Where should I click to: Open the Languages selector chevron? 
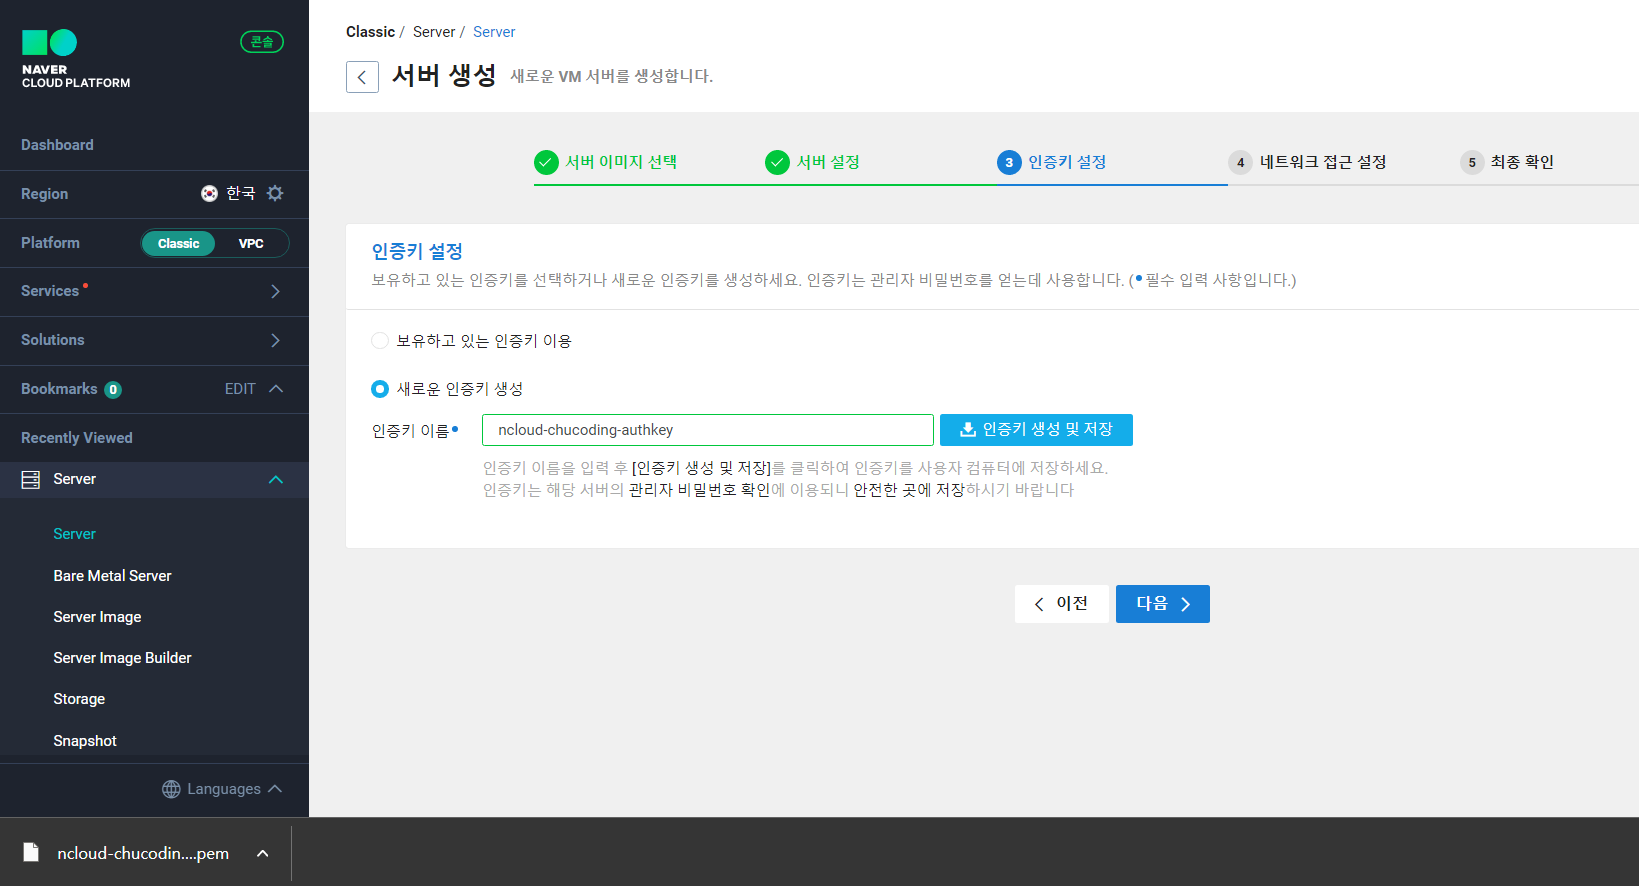tap(275, 789)
